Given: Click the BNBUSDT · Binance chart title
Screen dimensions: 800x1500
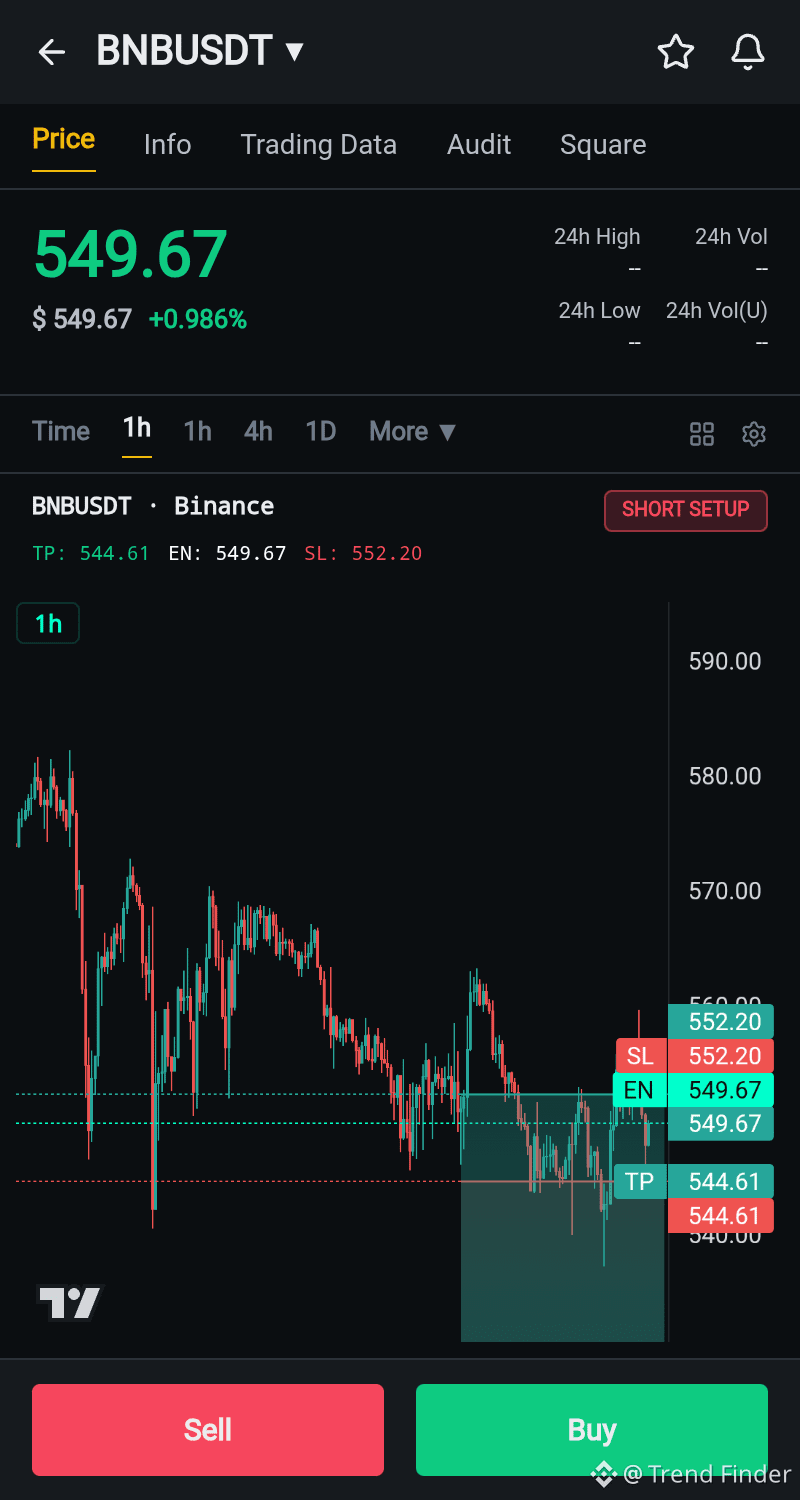Looking at the screenshot, I should coord(153,506).
